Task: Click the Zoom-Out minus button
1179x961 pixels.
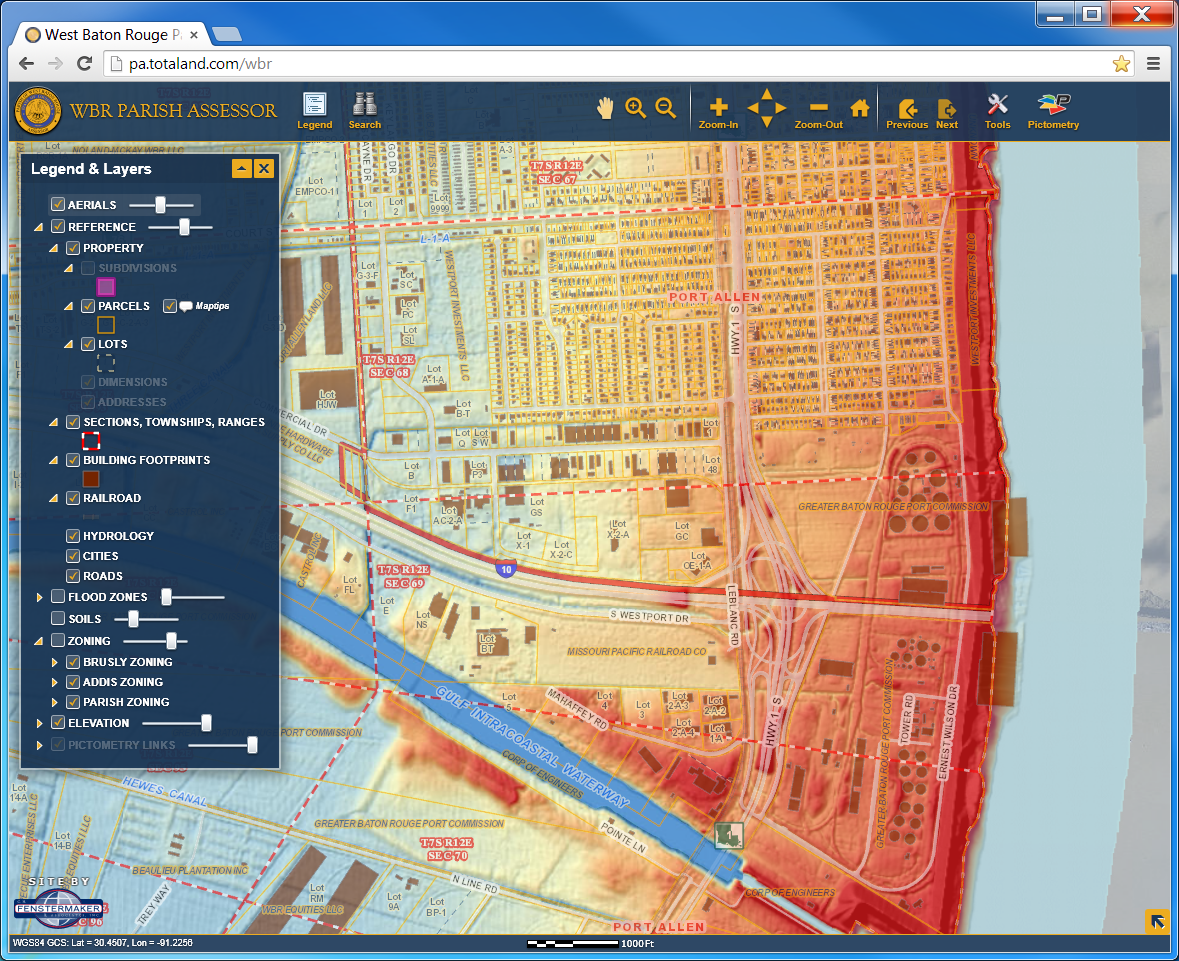Action: point(818,109)
